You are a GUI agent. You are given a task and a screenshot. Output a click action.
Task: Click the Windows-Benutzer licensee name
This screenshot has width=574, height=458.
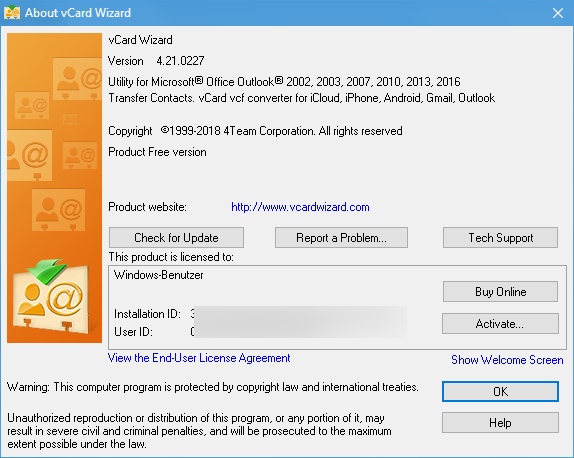point(159,275)
